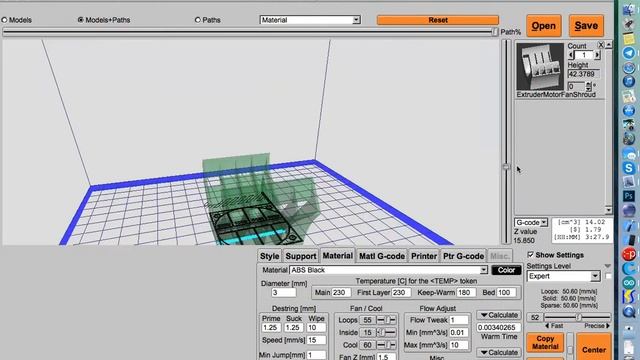The height and width of the screenshot is (360, 640).
Task: Open iTunes music icon in dock
Action: click(629, 82)
